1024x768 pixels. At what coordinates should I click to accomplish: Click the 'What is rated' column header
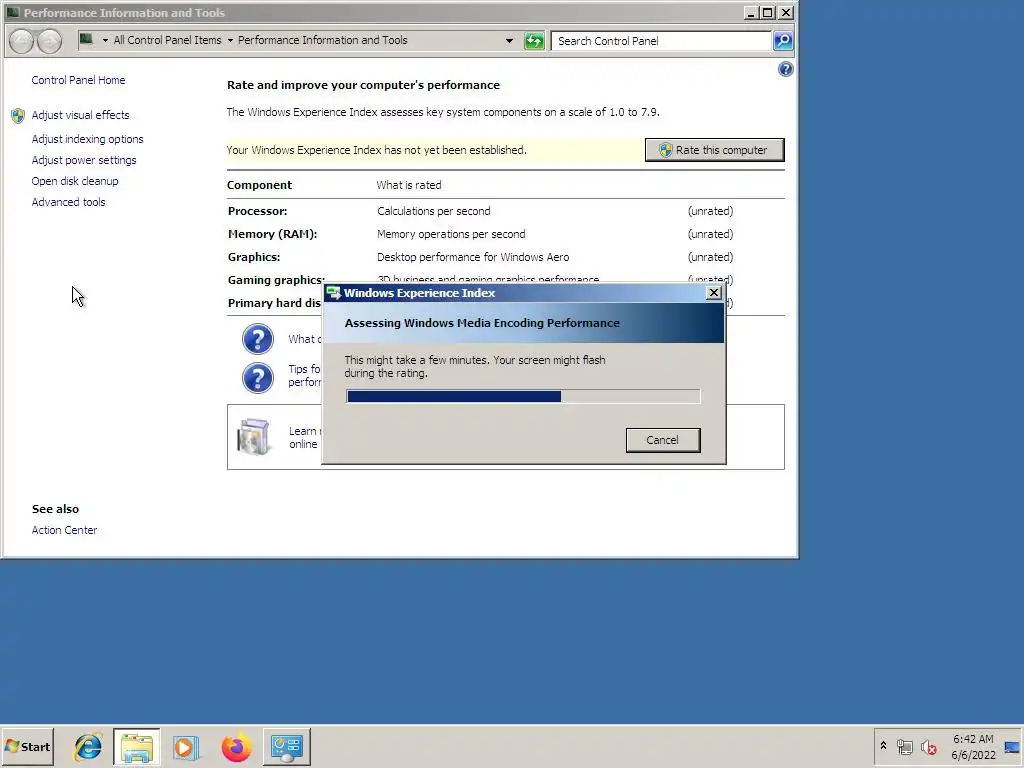coord(409,185)
